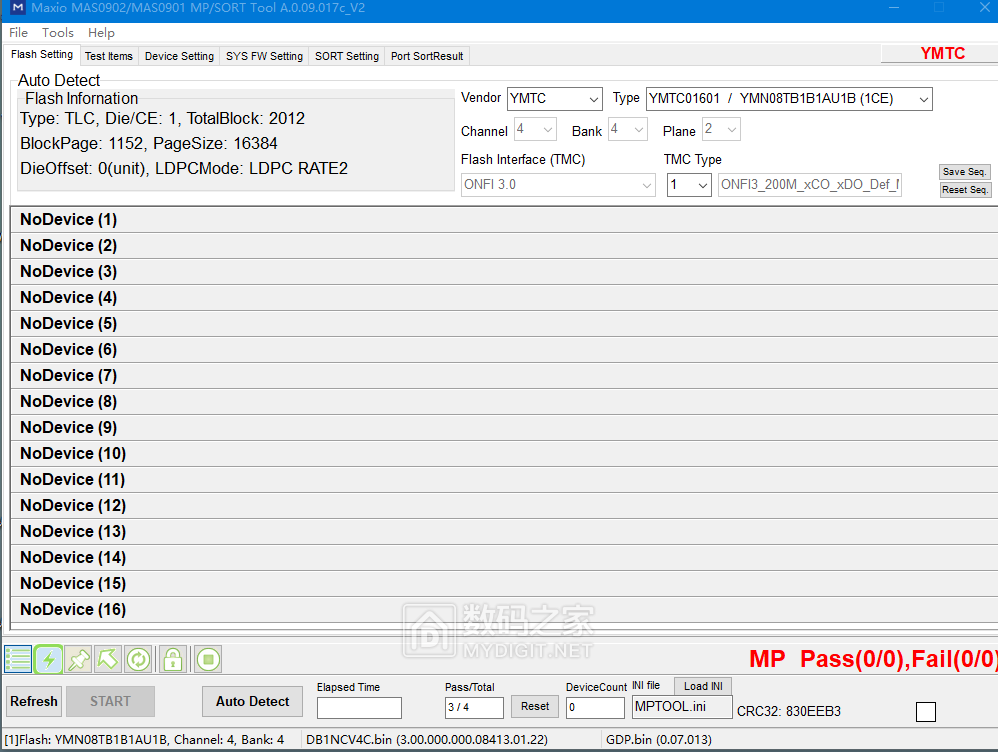Open the Plane dropdown
The image size is (998, 752).
point(721,129)
